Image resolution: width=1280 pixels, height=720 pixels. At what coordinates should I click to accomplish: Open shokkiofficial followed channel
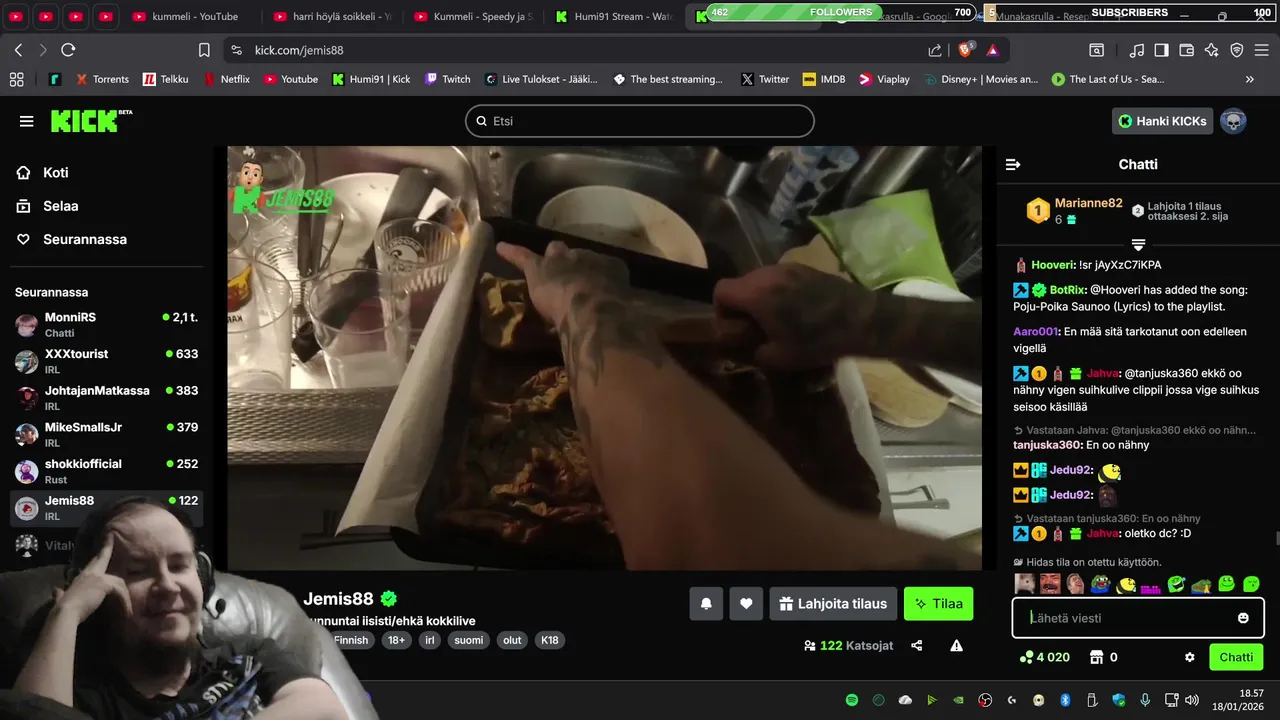106,471
